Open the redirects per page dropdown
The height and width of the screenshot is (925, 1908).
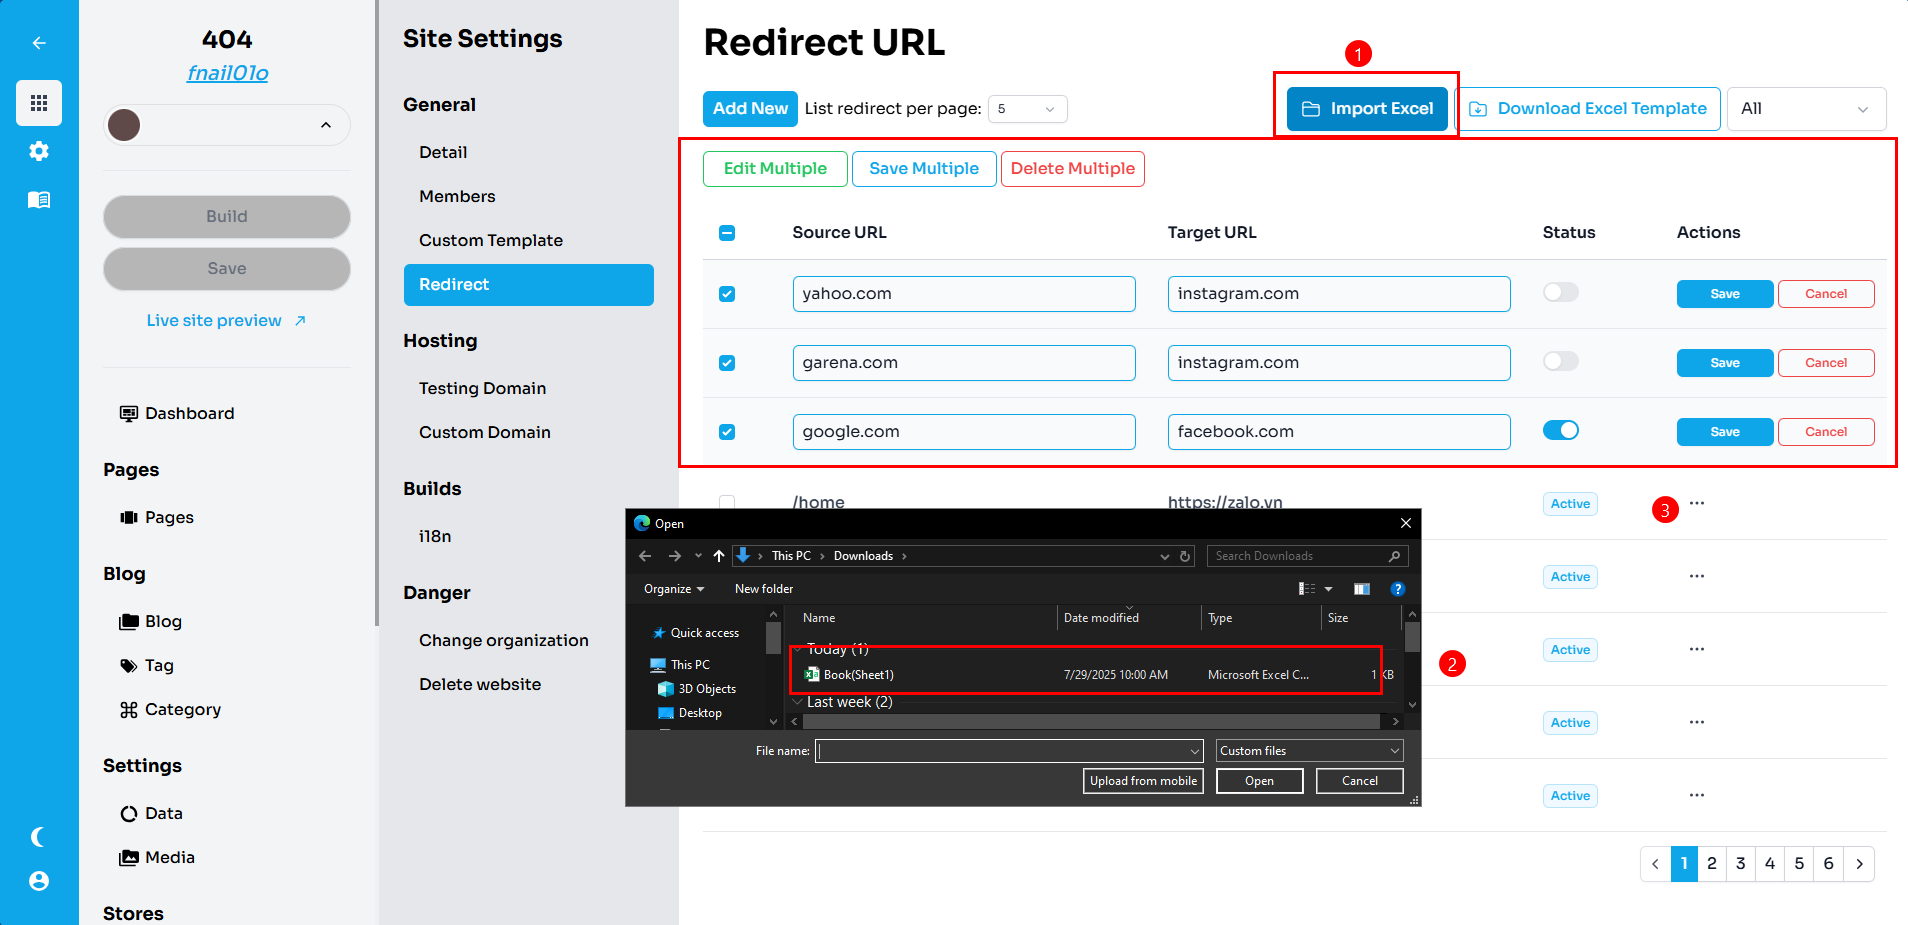click(1027, 109)
